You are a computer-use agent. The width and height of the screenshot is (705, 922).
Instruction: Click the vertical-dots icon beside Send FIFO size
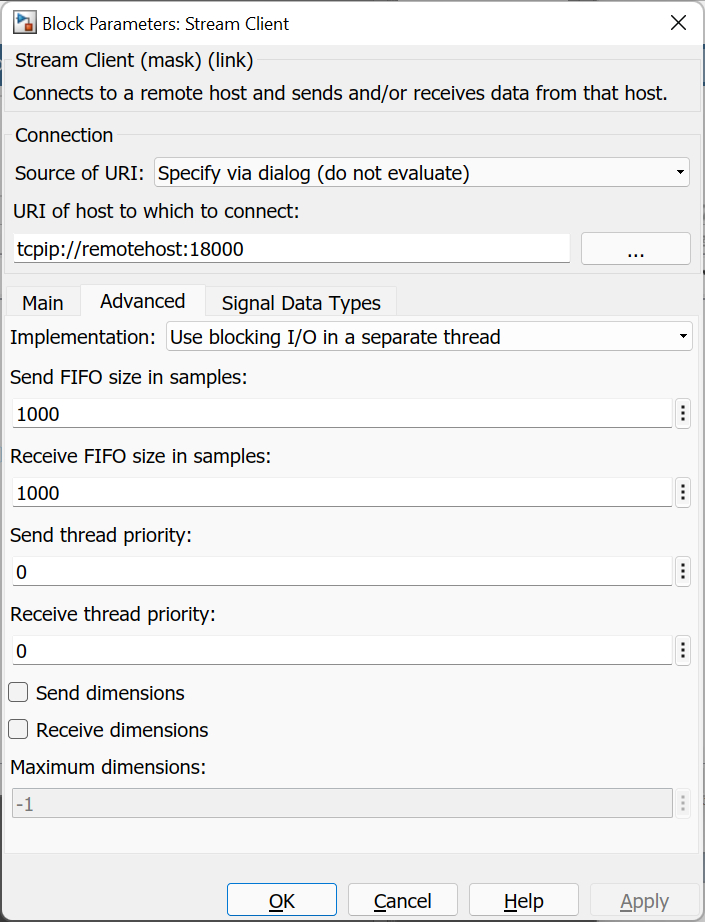(x=683, y=413)
